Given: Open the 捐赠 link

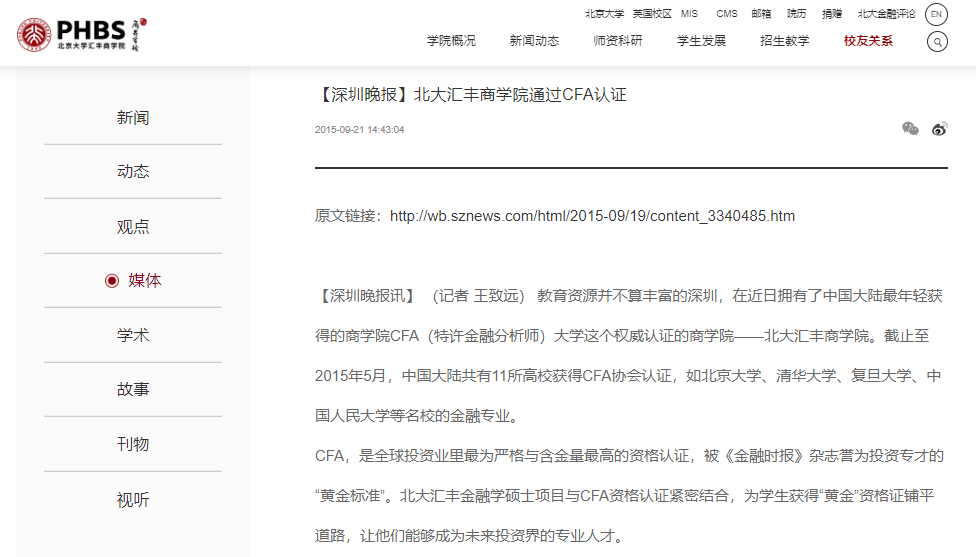Looking at the screenshot, I should pos(832,14).
